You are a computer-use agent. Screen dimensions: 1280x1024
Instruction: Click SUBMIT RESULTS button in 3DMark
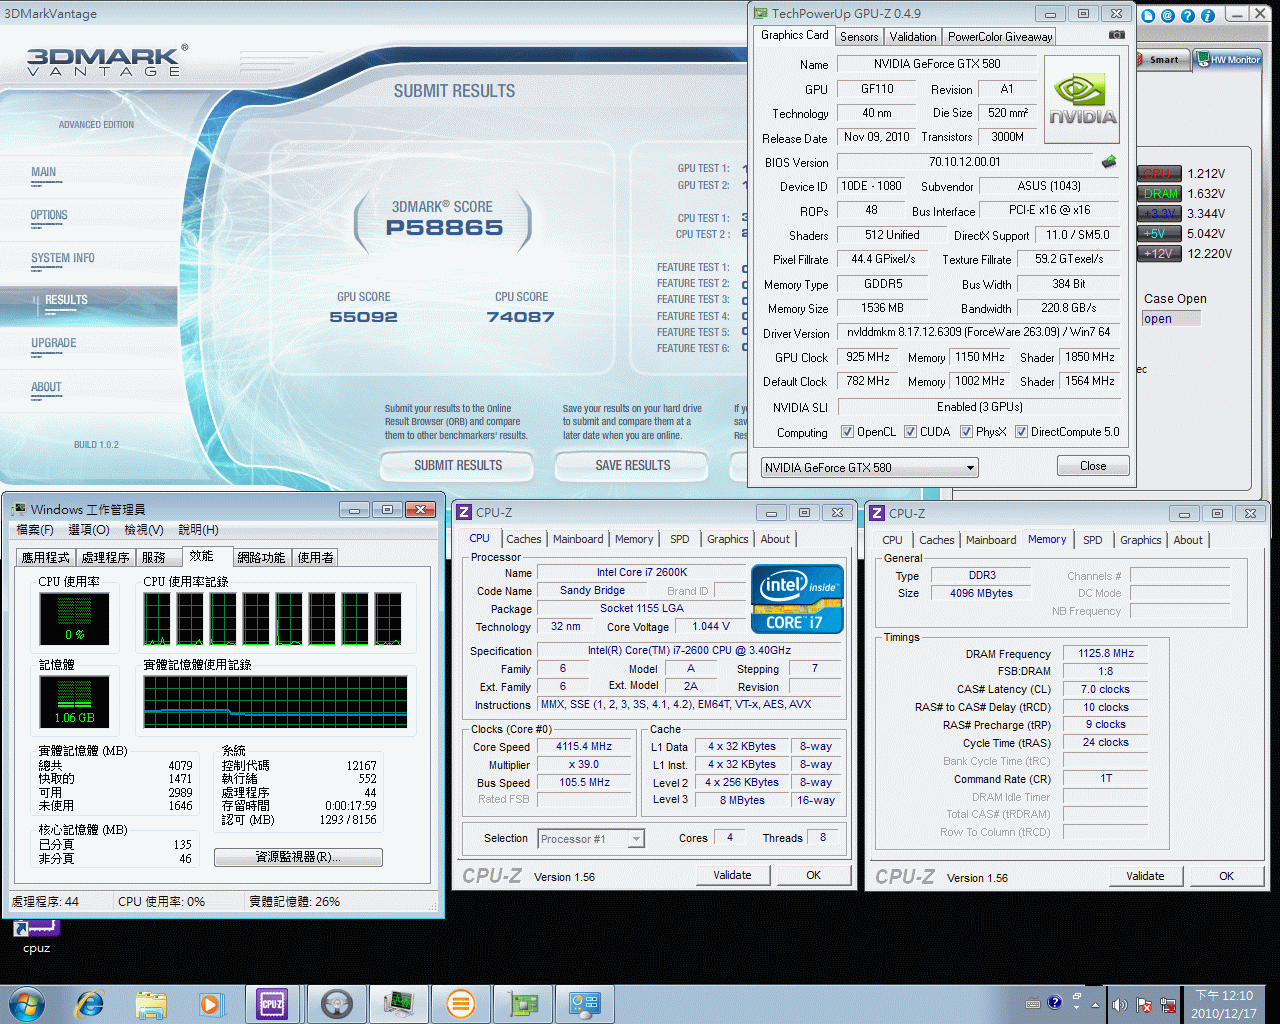[458, 465]
